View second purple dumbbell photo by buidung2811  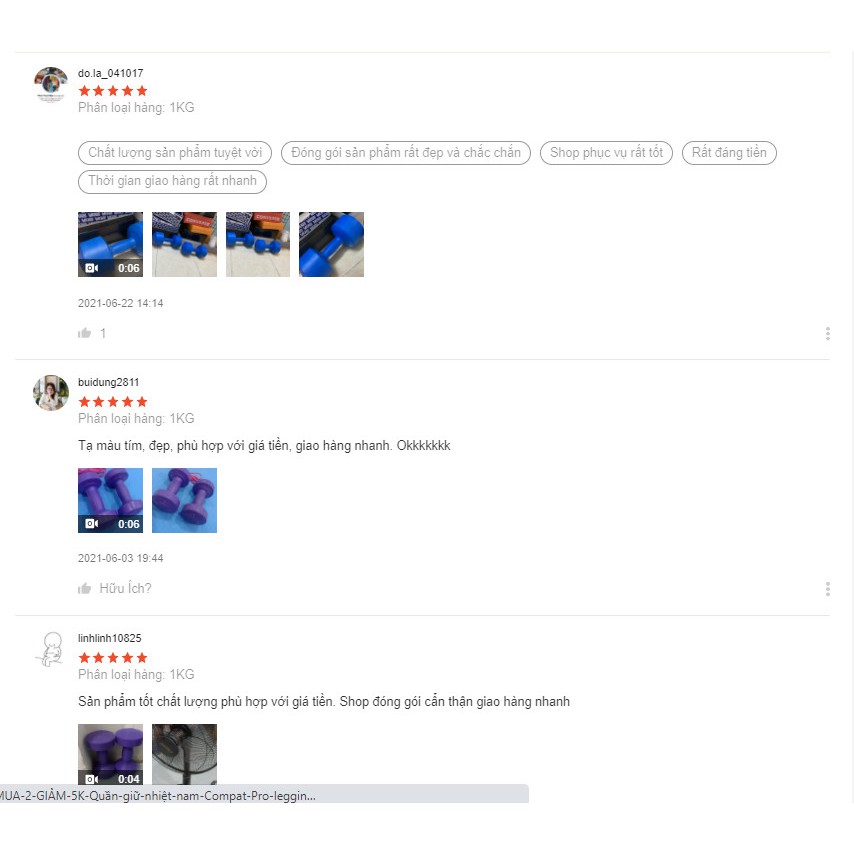(x=184, y=501)
